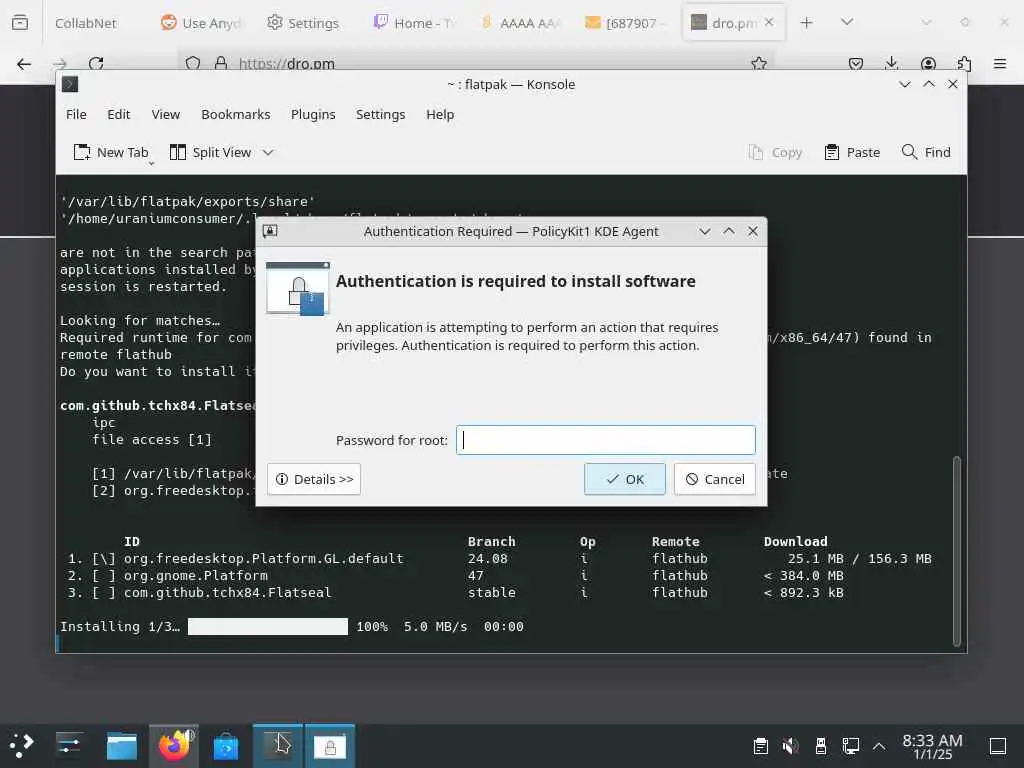Close the dro.pm browser tab
This screenshot has width=1024, height=768.
coord(769,22)
